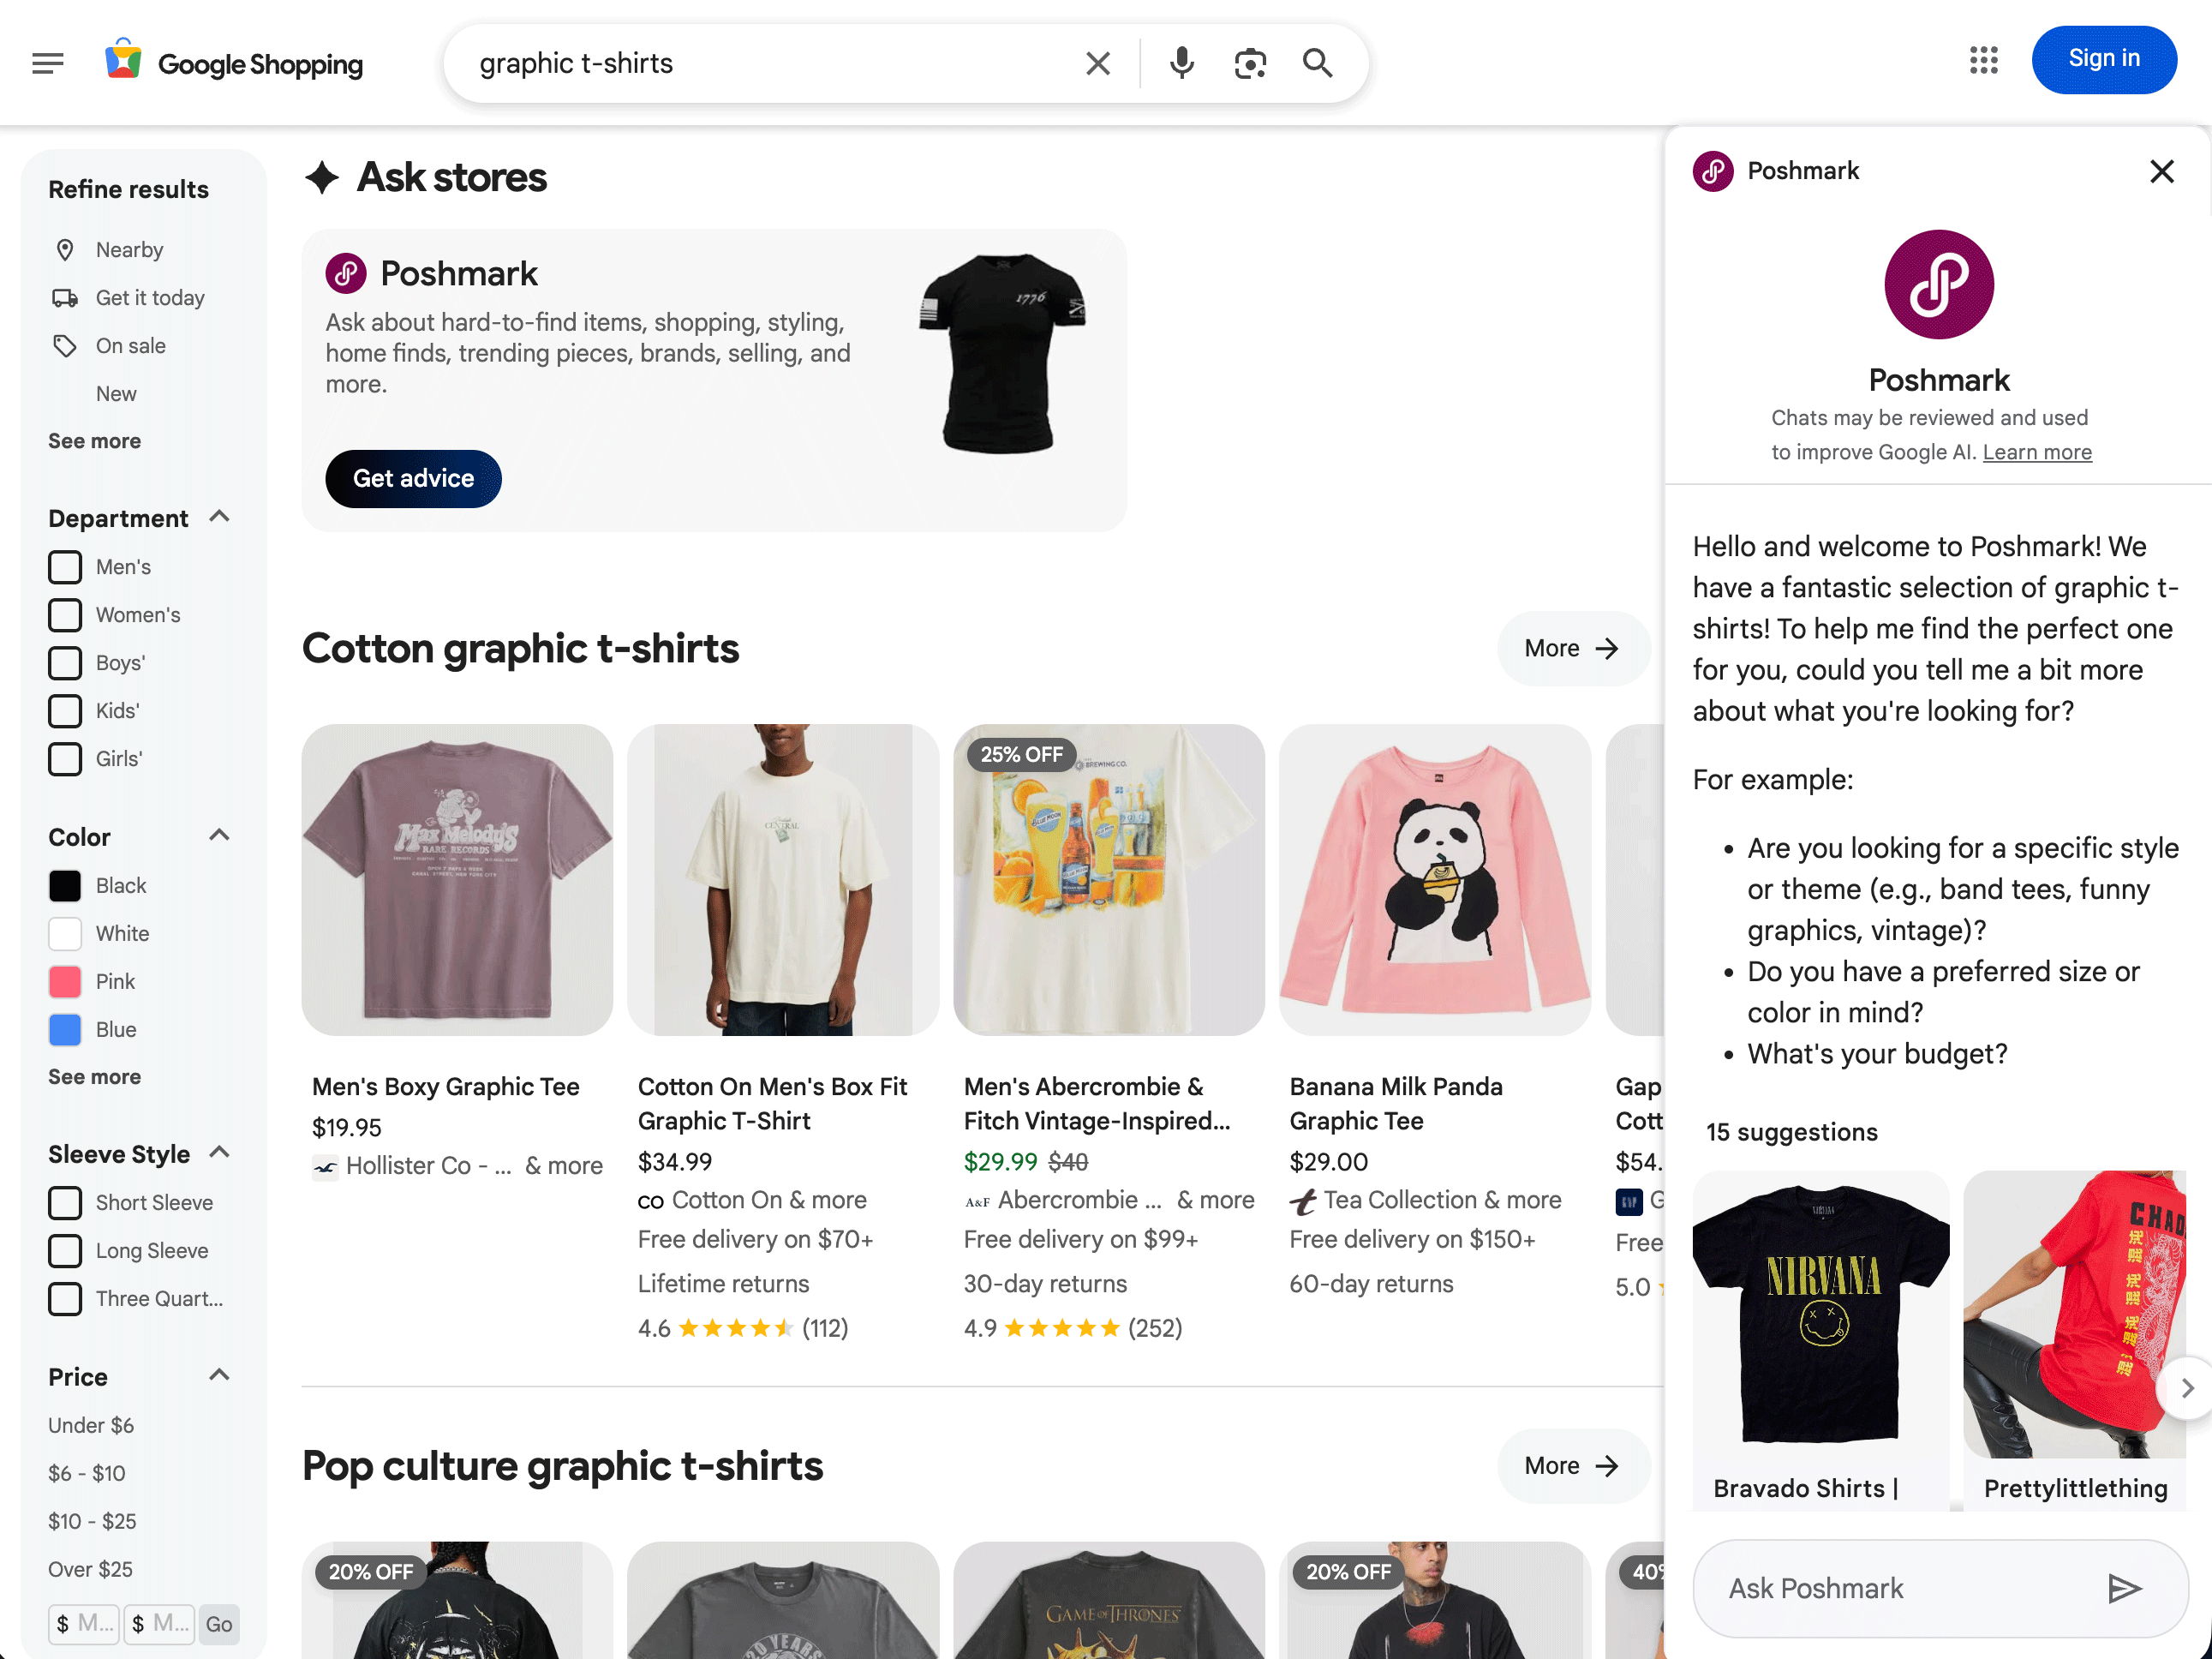2212x1659 pixels.
Task: Open the Learn more link
Action: [2037, 452]
